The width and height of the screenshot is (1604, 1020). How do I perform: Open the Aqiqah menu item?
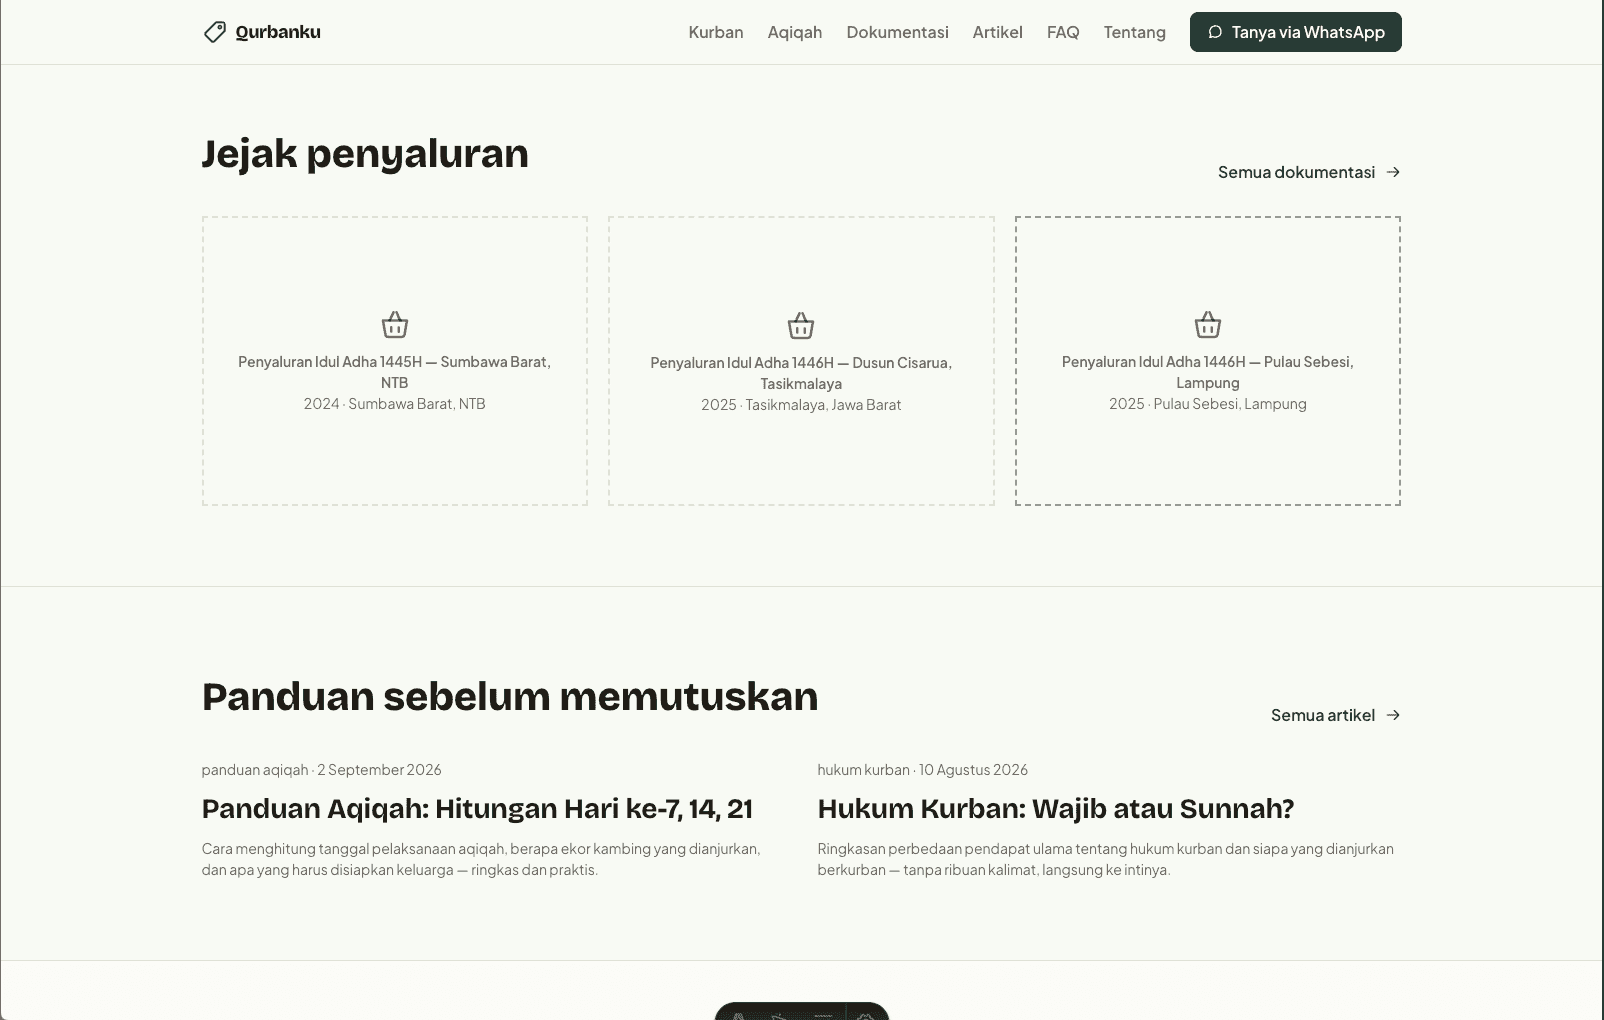[795, 32]
